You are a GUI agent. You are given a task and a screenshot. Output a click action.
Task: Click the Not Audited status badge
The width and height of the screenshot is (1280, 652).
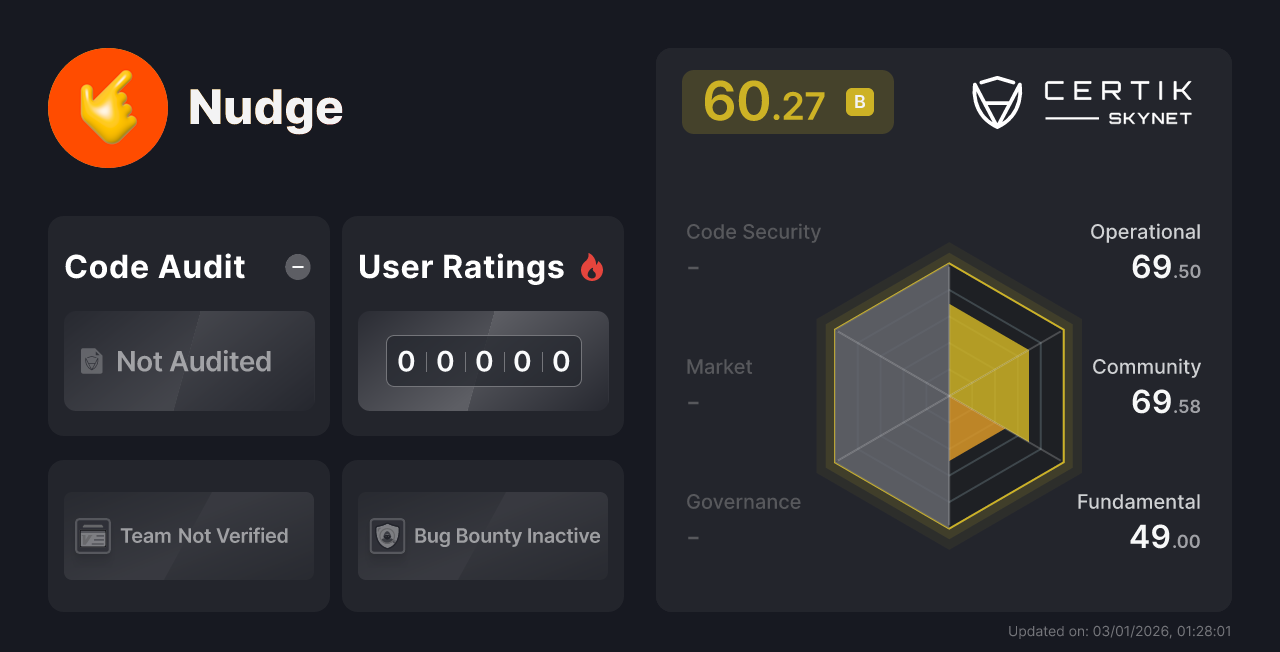189,362
